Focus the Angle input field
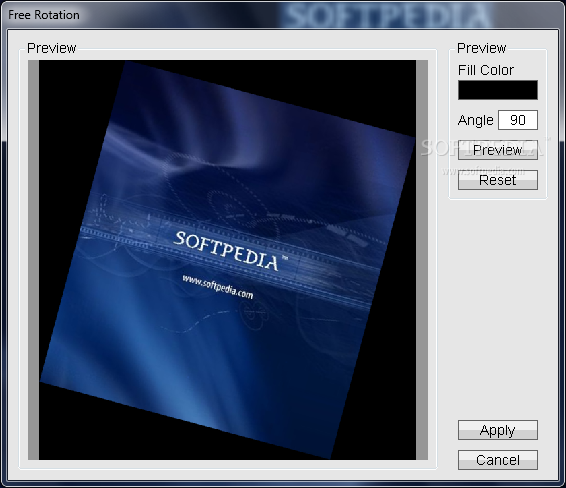This screenshot has height=488, width=566. tap(518, 120)
